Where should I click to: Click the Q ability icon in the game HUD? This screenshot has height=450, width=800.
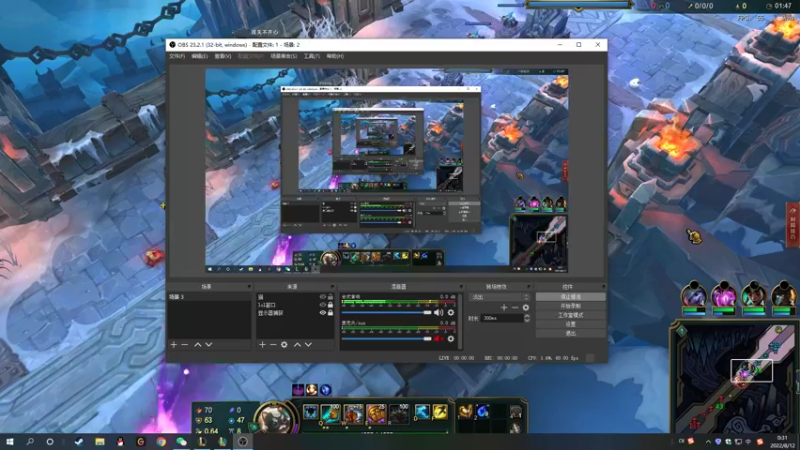click(x=331, y=413)
